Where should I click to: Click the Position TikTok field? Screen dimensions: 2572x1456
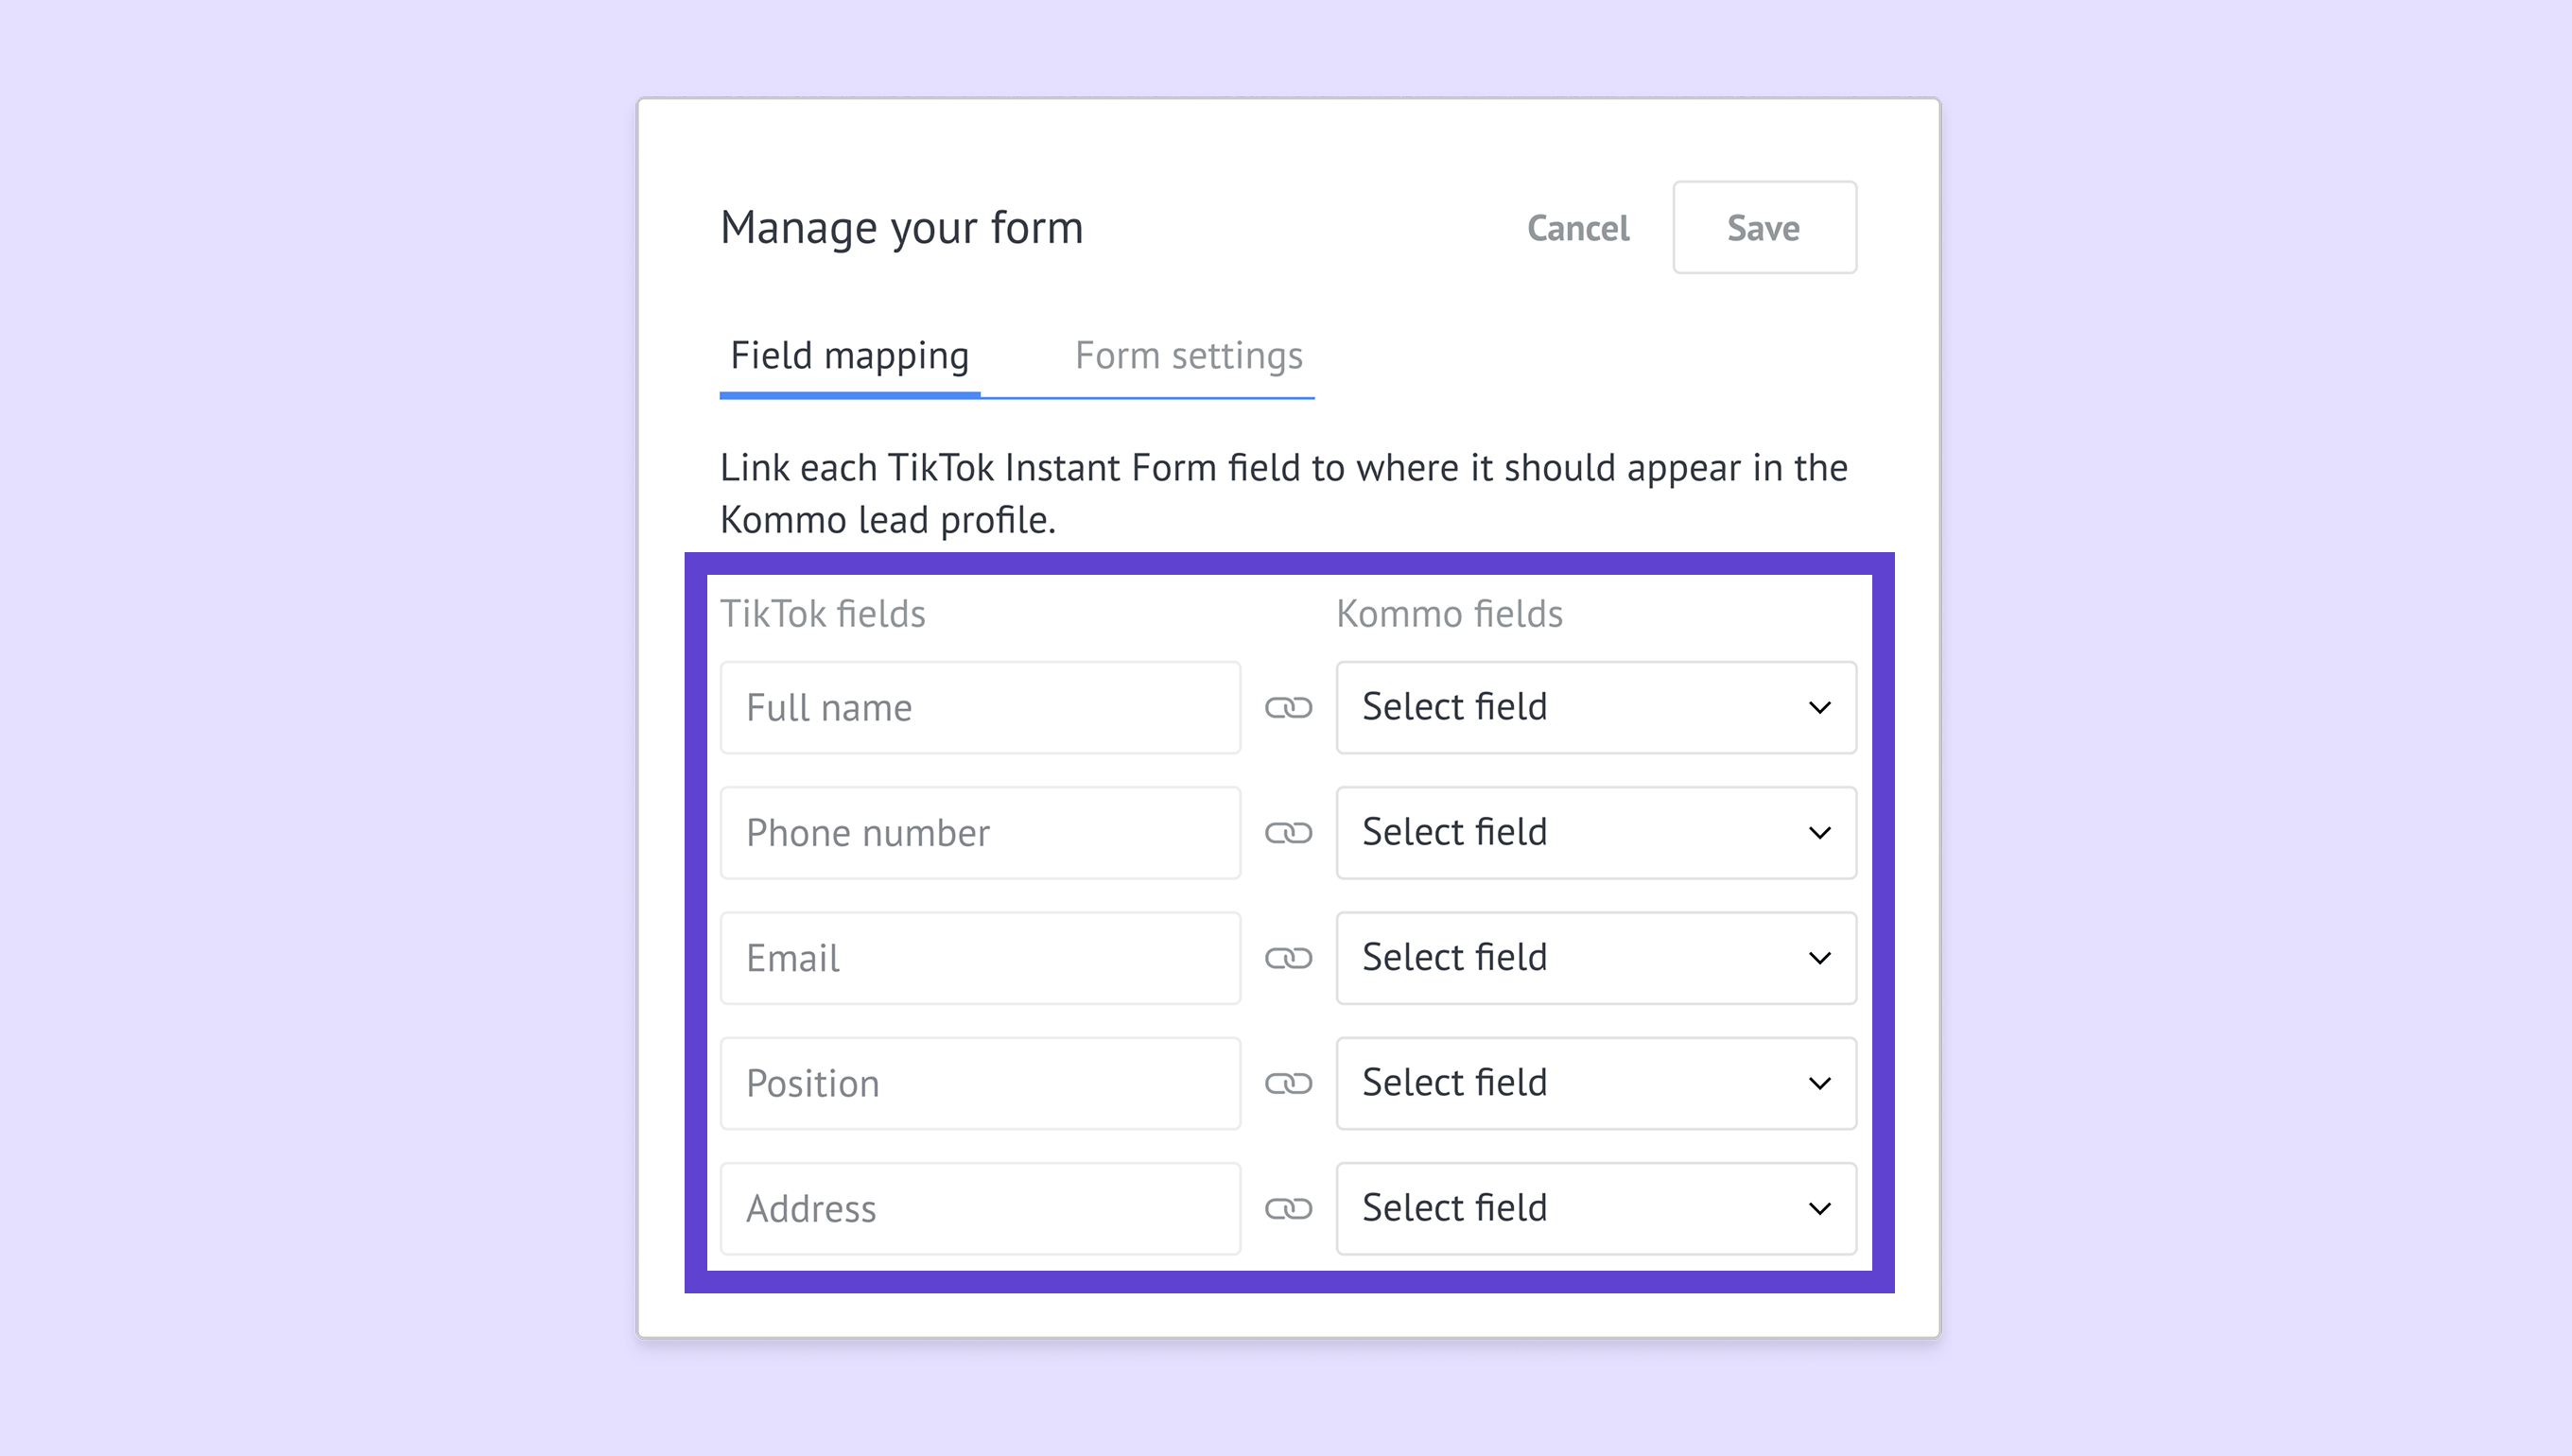coord(980,1083)
